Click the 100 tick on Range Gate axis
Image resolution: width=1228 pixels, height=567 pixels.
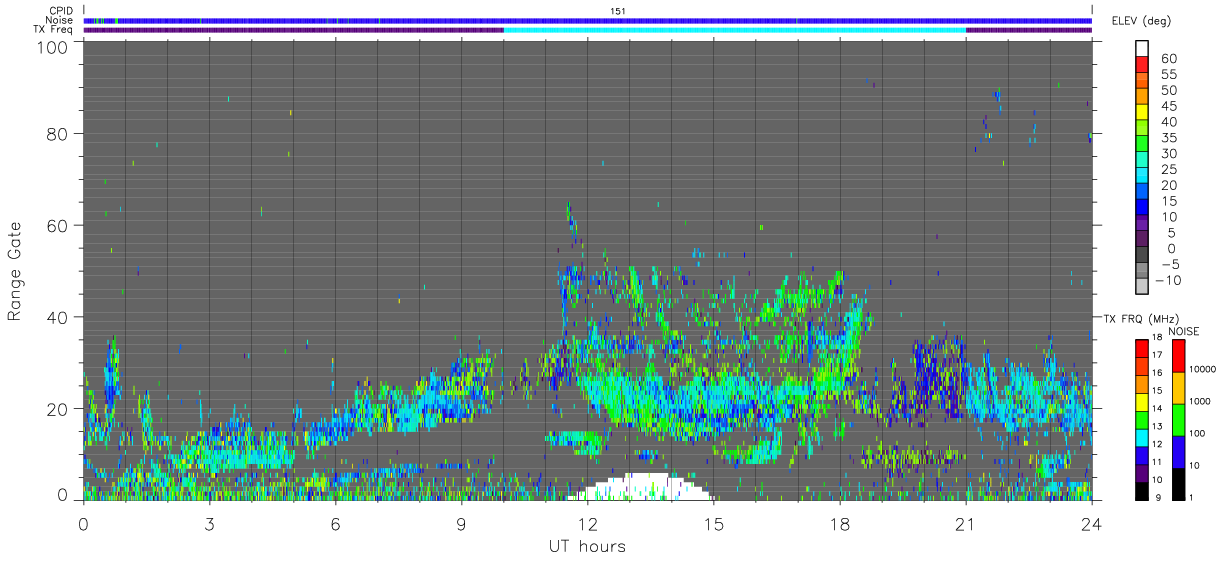coord(51,46)
